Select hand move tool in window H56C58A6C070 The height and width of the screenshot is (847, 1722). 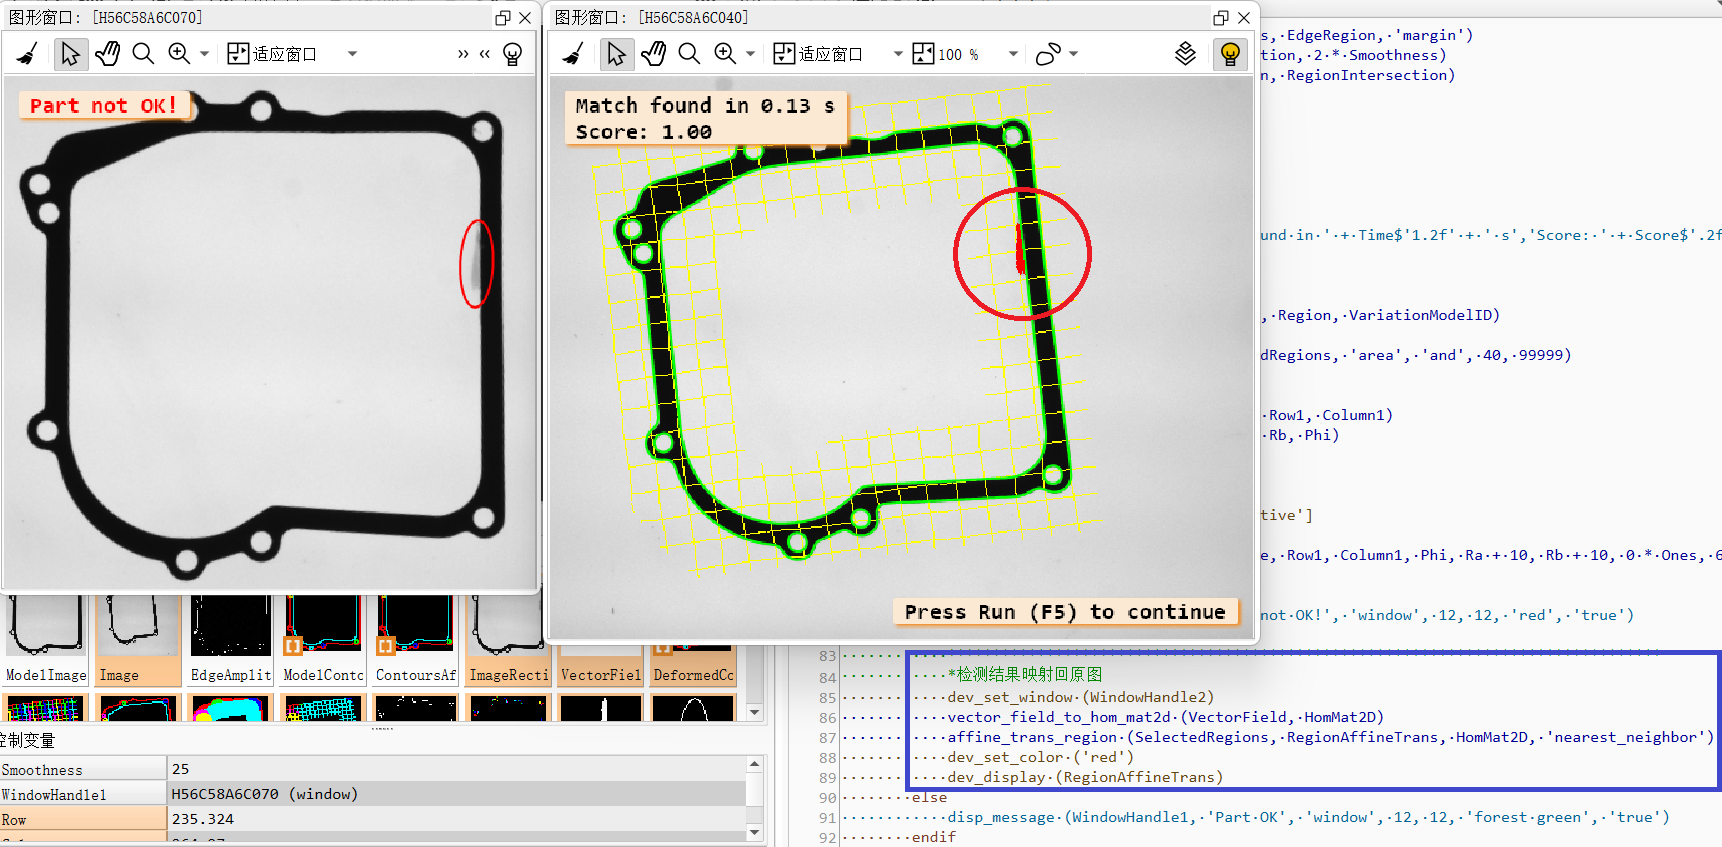[x=107, y=54]
